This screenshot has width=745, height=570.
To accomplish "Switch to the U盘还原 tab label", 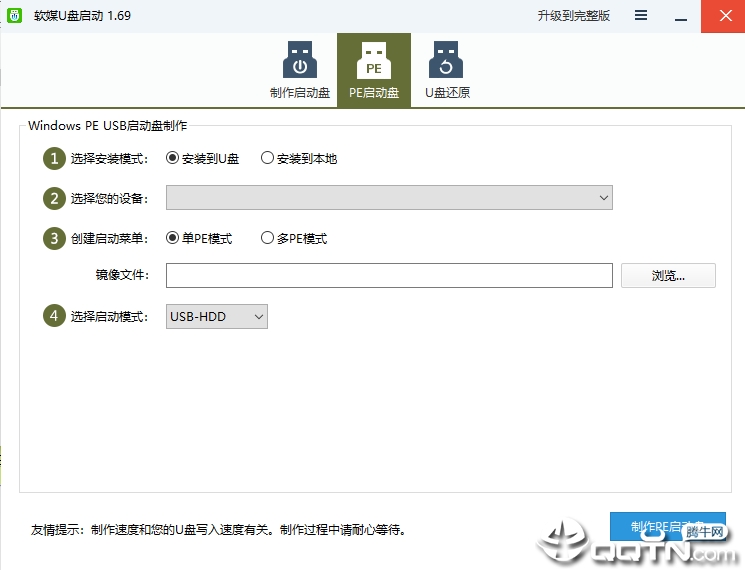I will click(447, 93).
